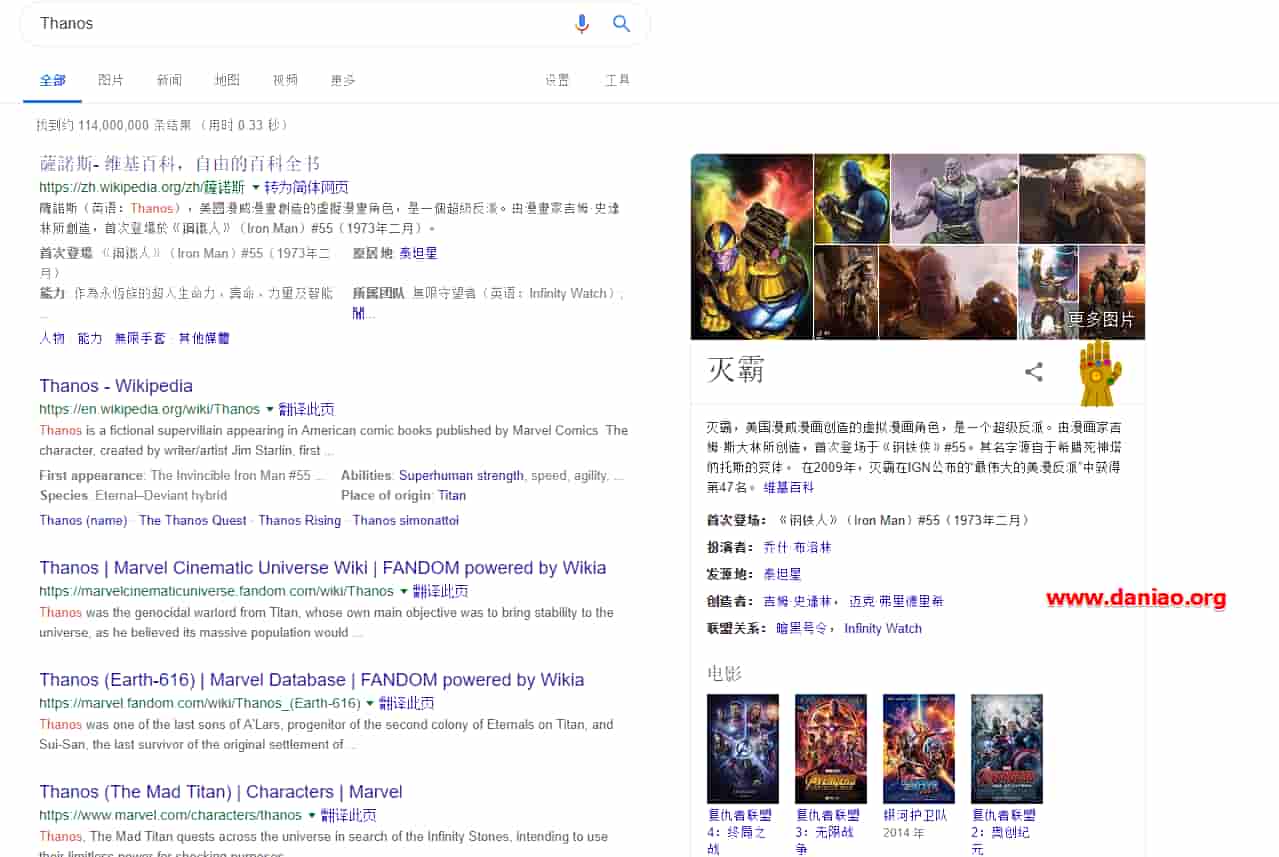Click the microphone voice search icon
Viewport: 1279px width, 857px height.
[582, 24]
